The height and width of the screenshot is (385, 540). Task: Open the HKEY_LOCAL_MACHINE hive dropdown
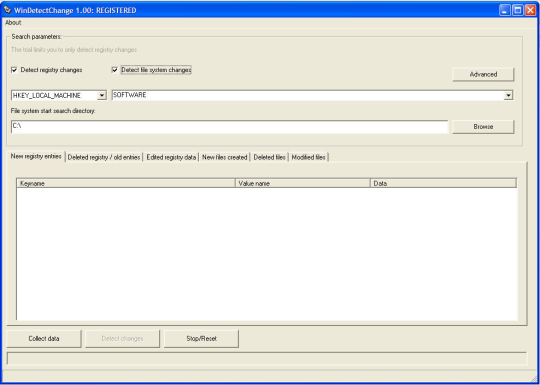[x=102, y=95]
